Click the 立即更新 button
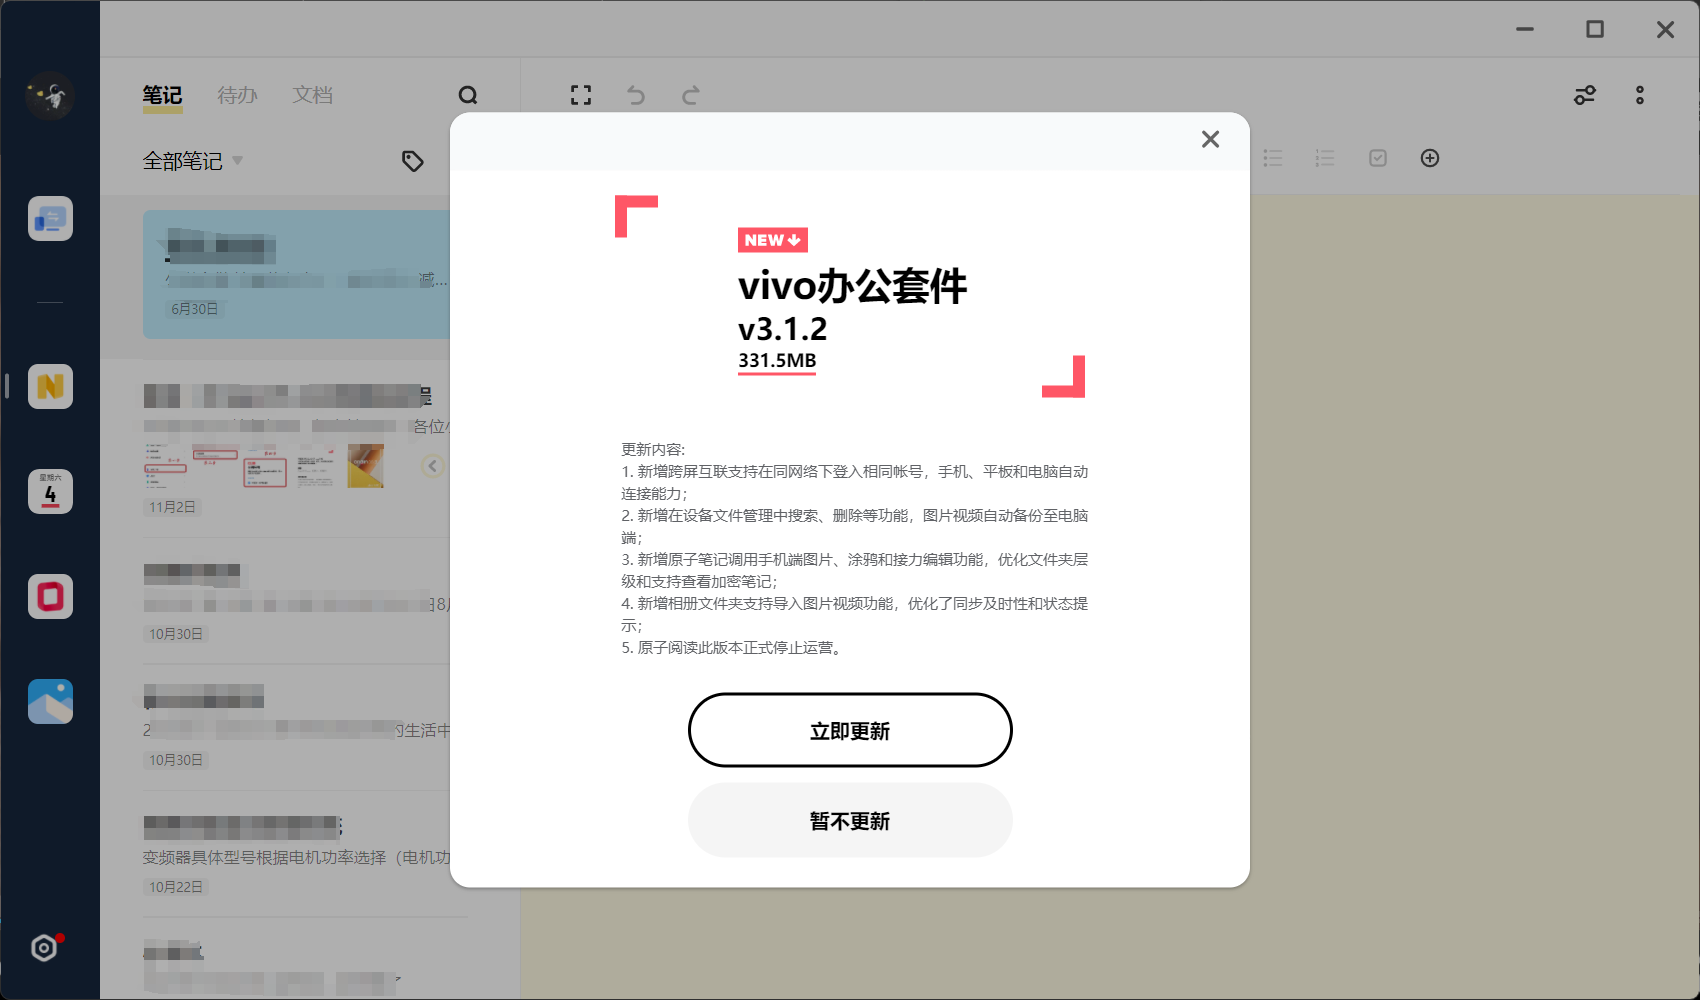 (850, 730)
